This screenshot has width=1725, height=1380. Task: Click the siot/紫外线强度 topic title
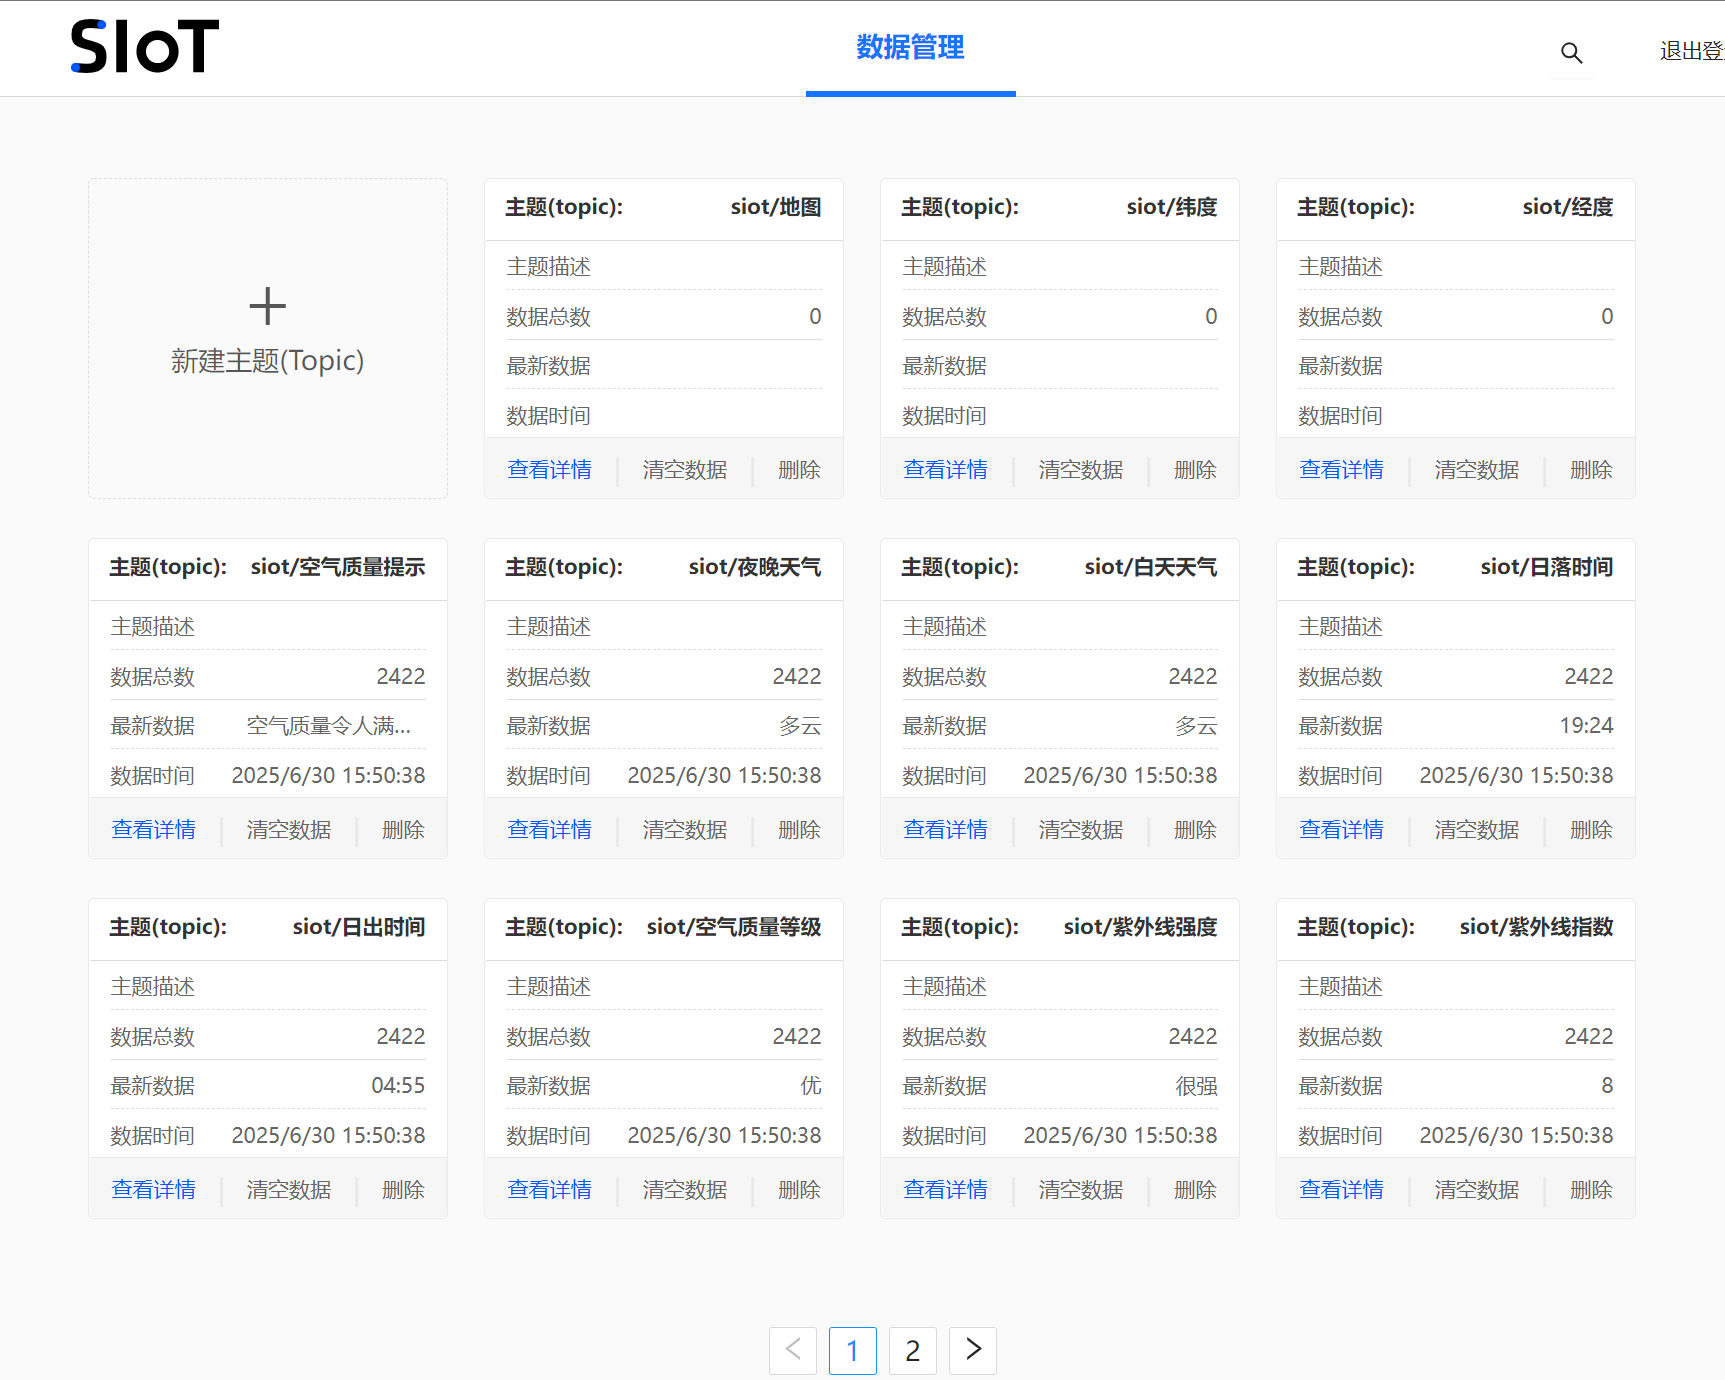(x=1141, y=927)
